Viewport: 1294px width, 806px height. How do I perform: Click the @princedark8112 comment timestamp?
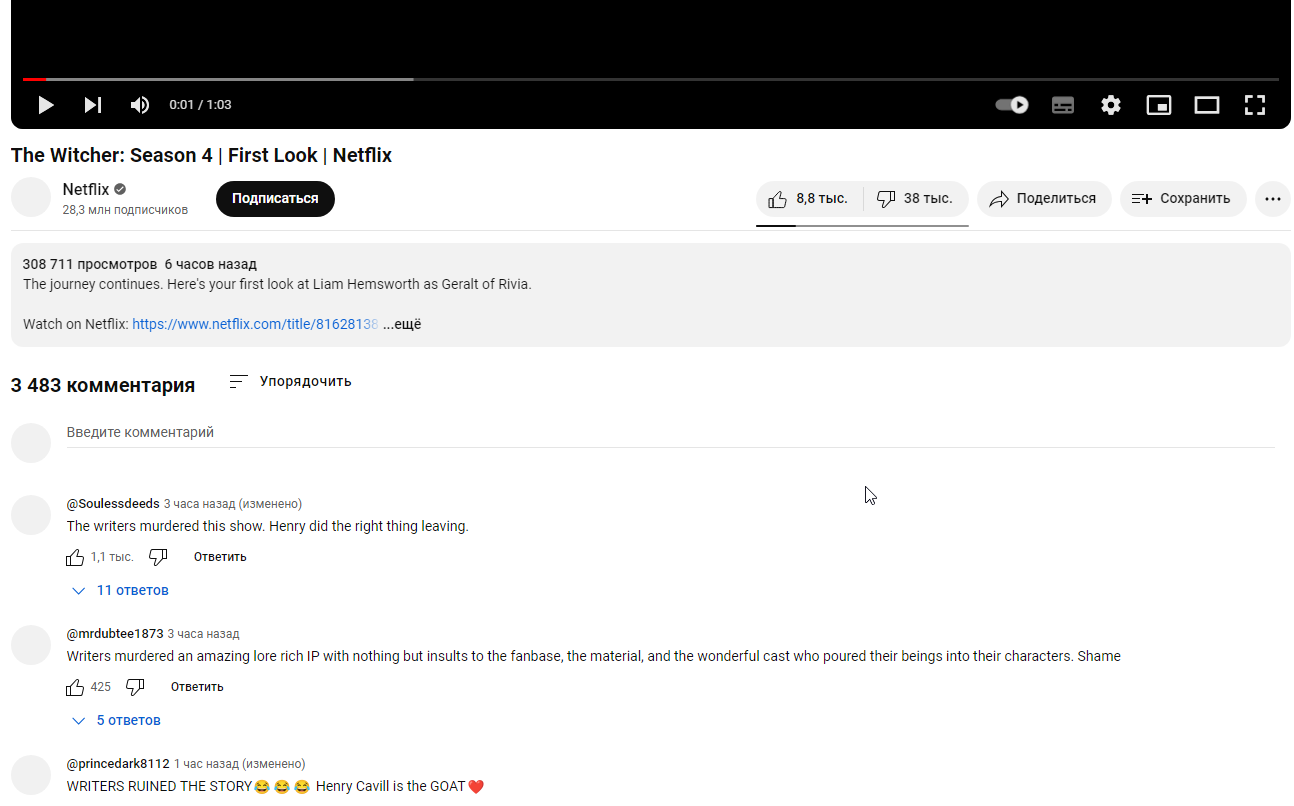tap(240, 764)
